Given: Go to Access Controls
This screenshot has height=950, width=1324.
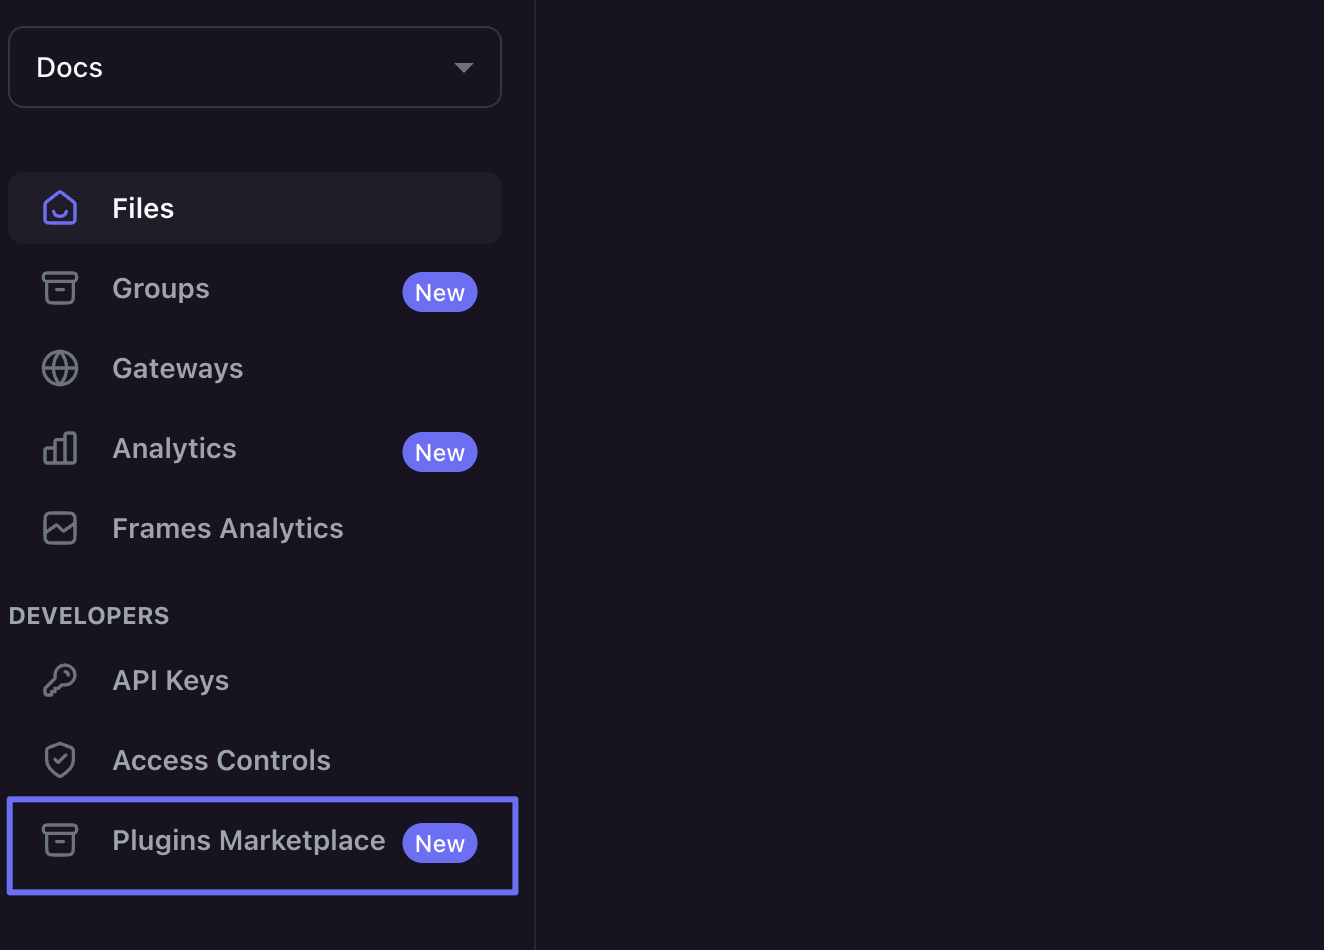Looking at the screenshot, I should [x=222, y=760].
